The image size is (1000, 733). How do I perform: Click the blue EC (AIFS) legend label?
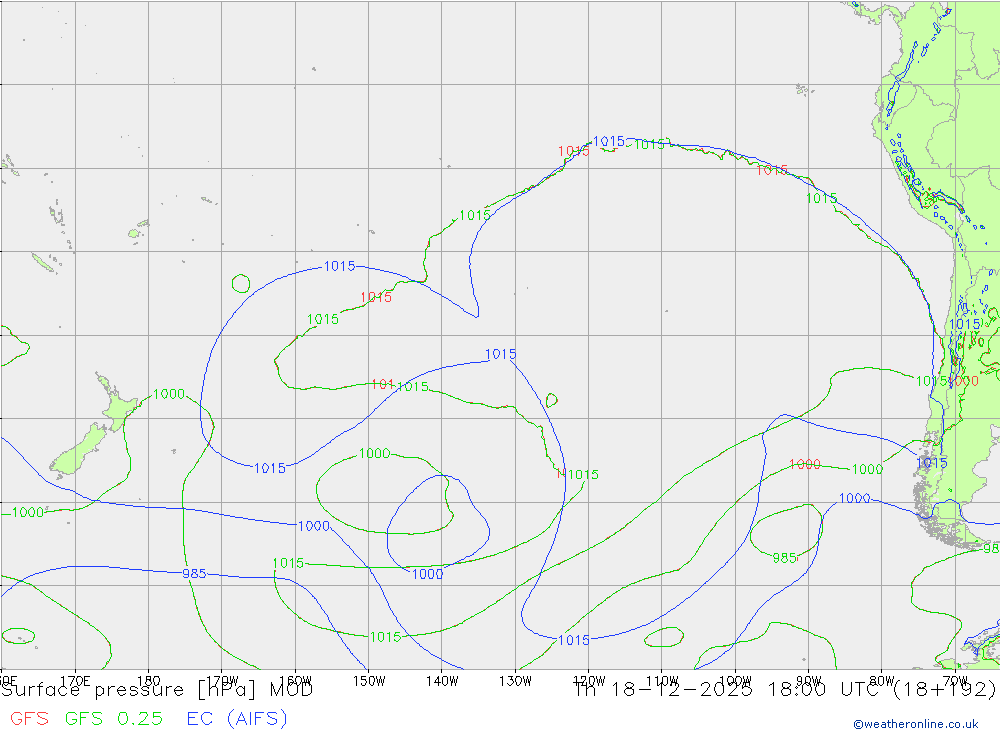click(237, 719)
